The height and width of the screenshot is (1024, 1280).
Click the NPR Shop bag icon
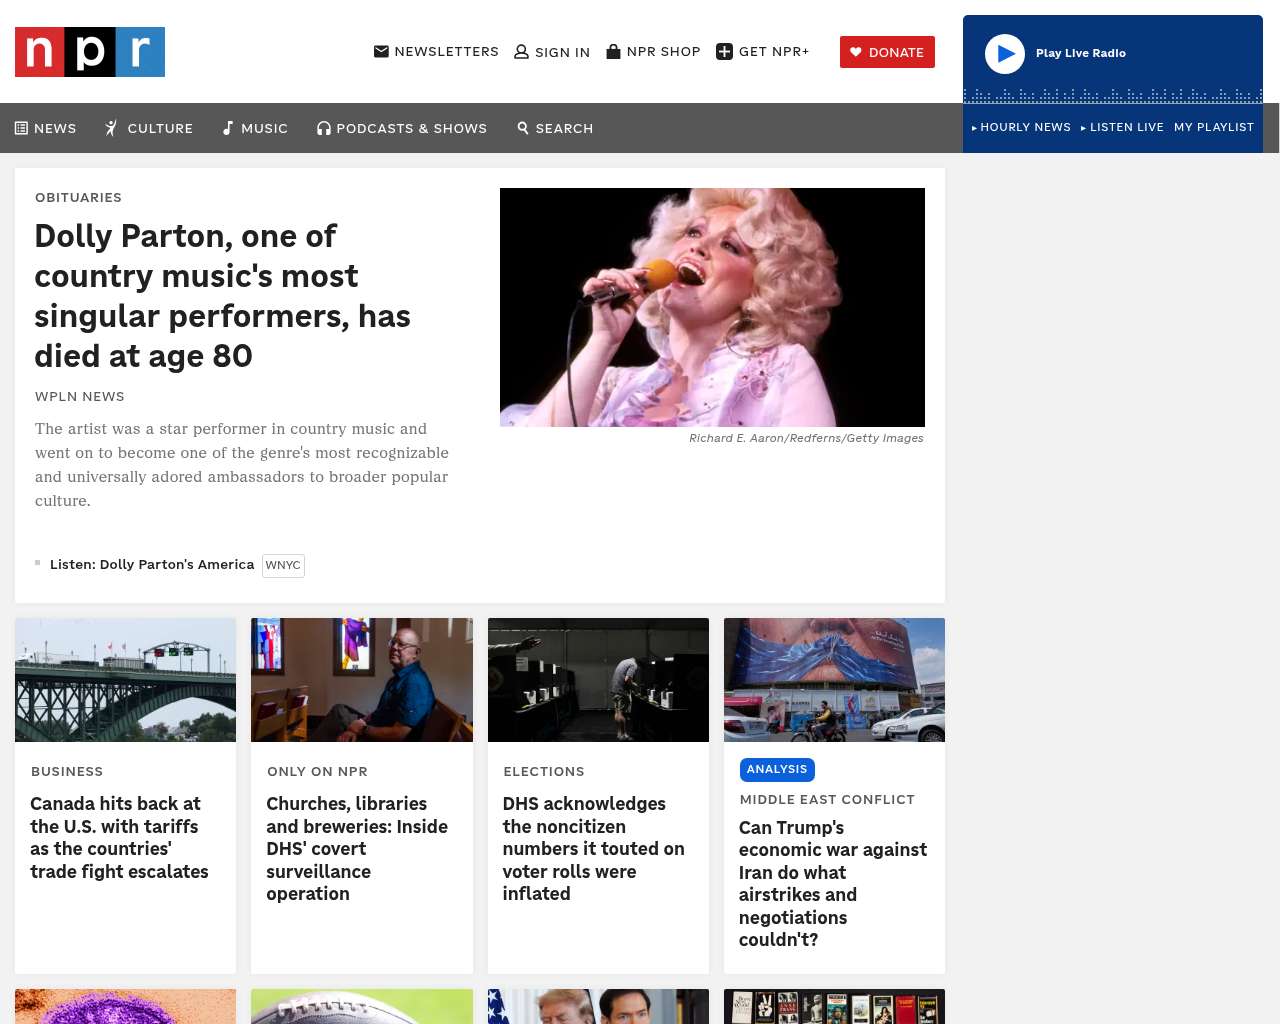point(614,51)
